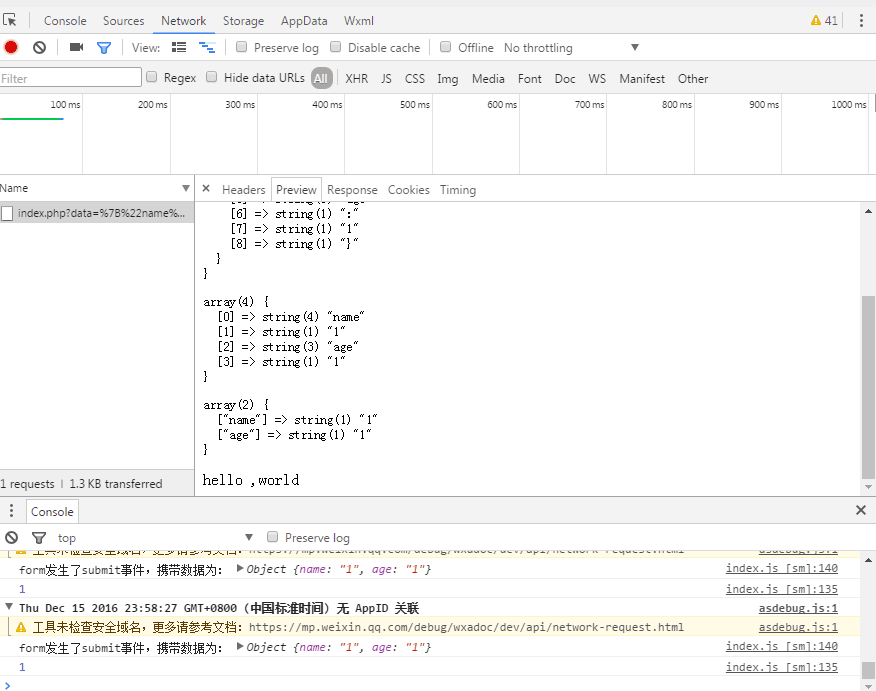Switch to the Sources tab

click(123, 20)
